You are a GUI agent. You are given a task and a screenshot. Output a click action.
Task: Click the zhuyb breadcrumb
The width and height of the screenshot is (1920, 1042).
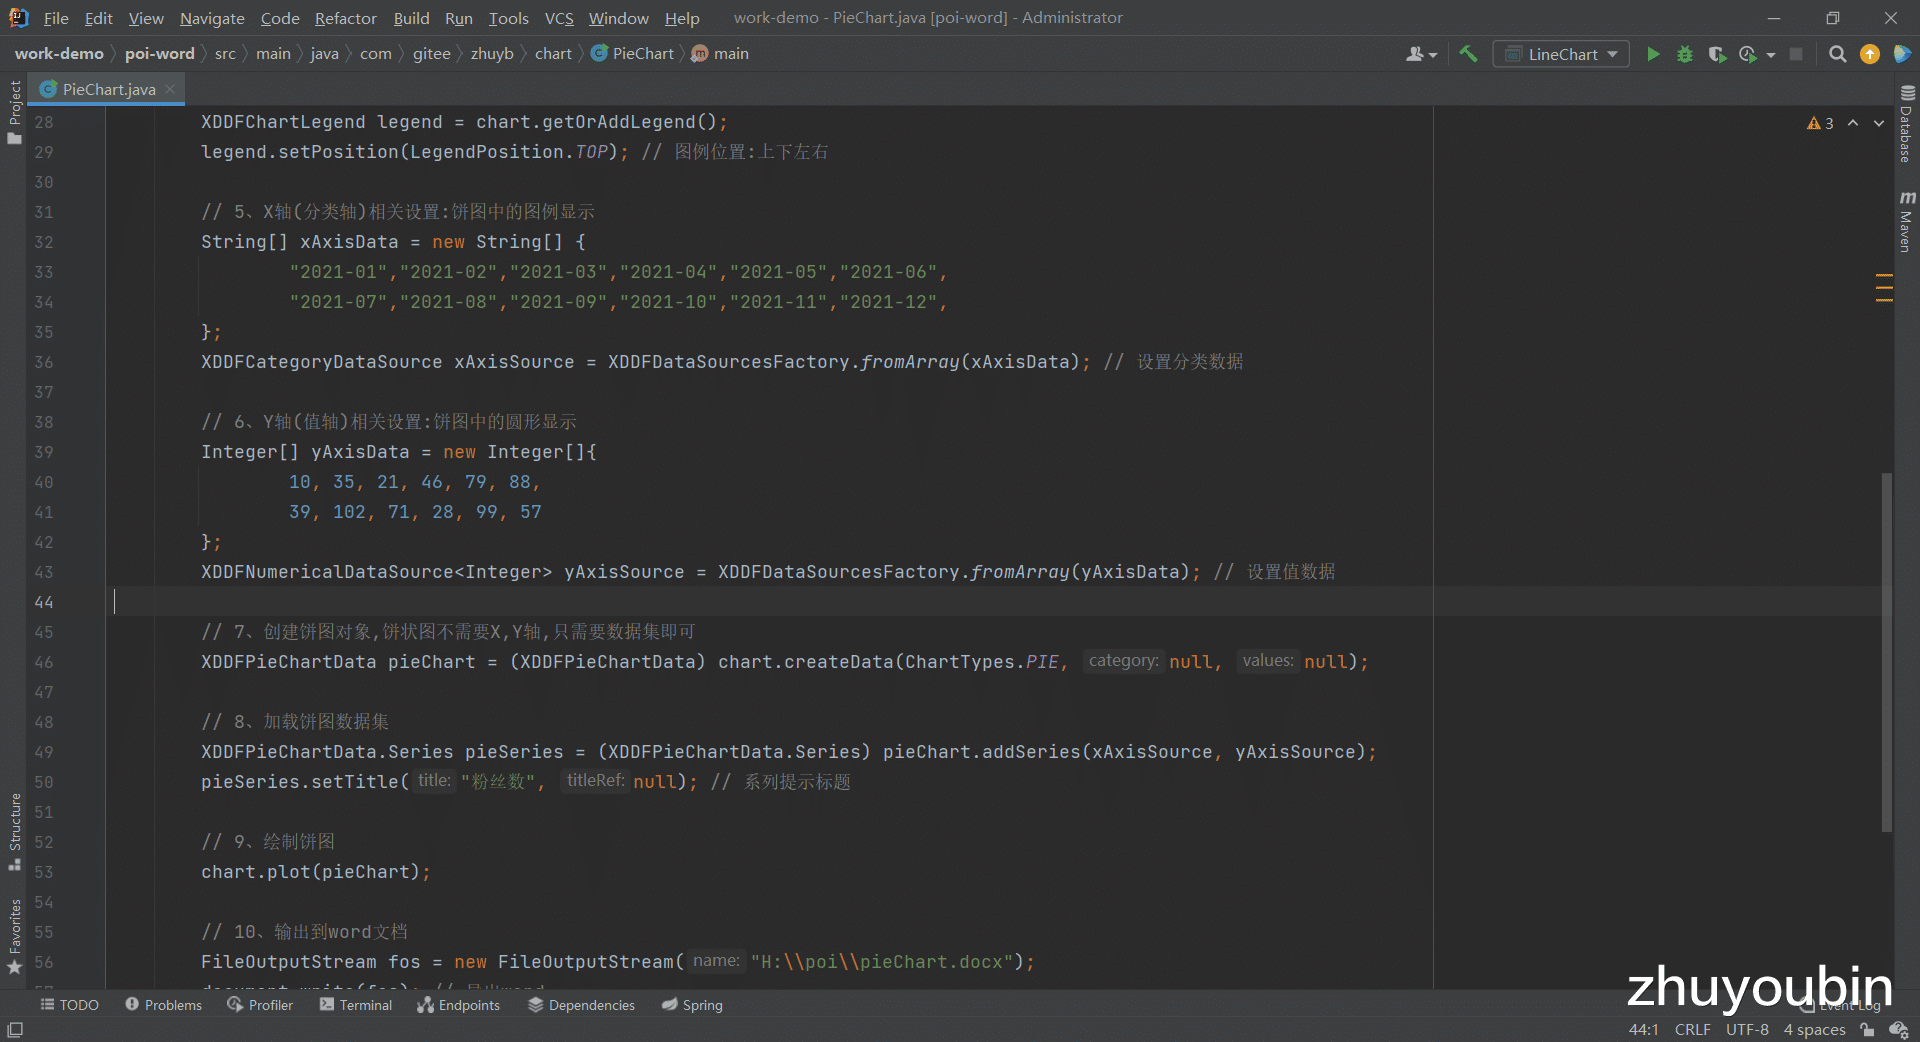click(492, 54)
